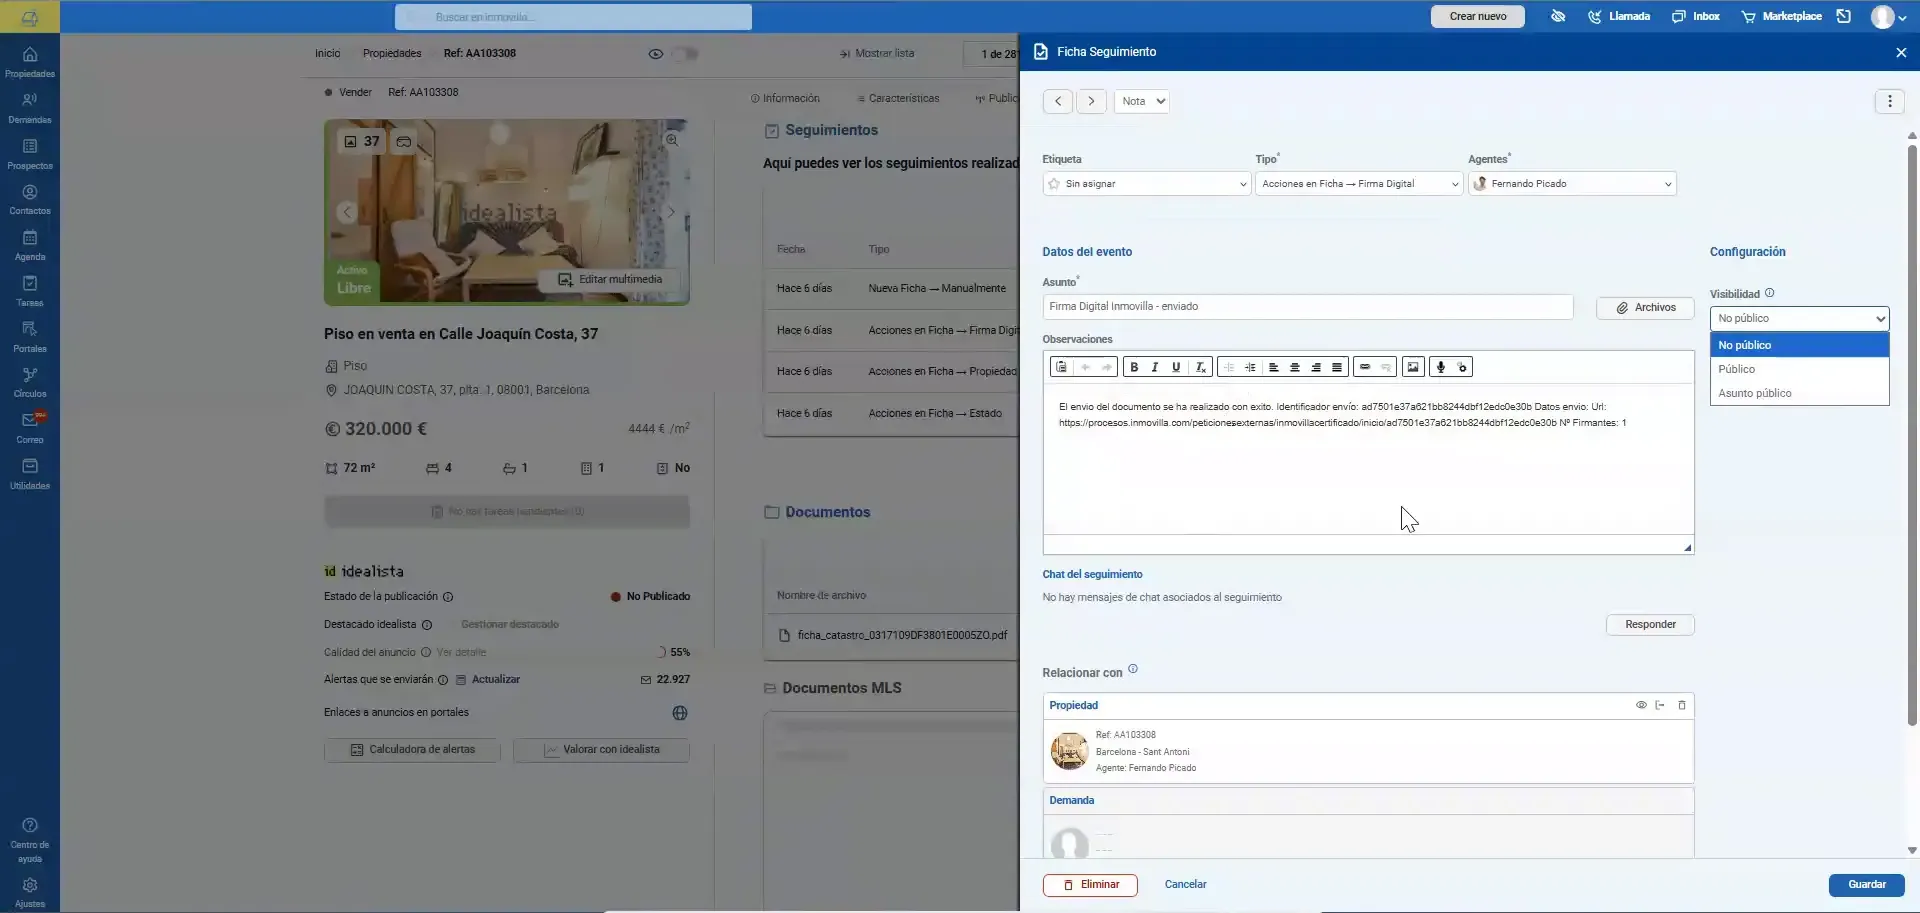Open Marketplace in top bar
This screenshot has height=913, width=1920.
(1781, 16)
